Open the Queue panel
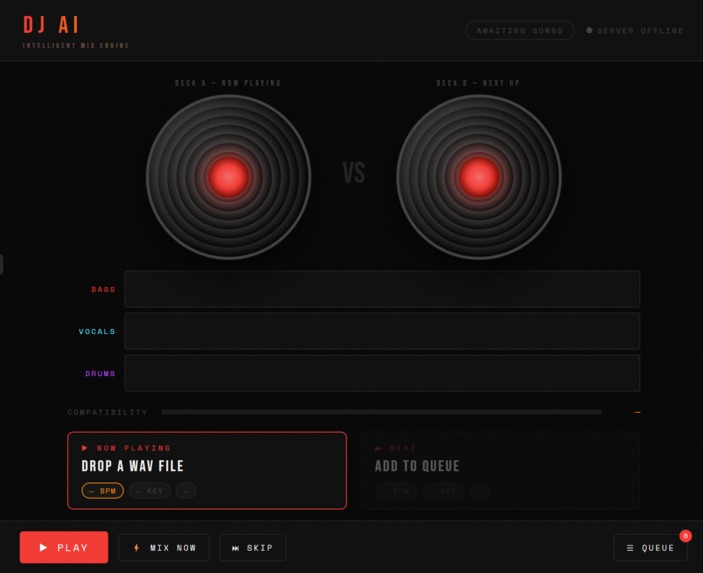The width and height of the screenshot is (703, 573). [650, 547]
